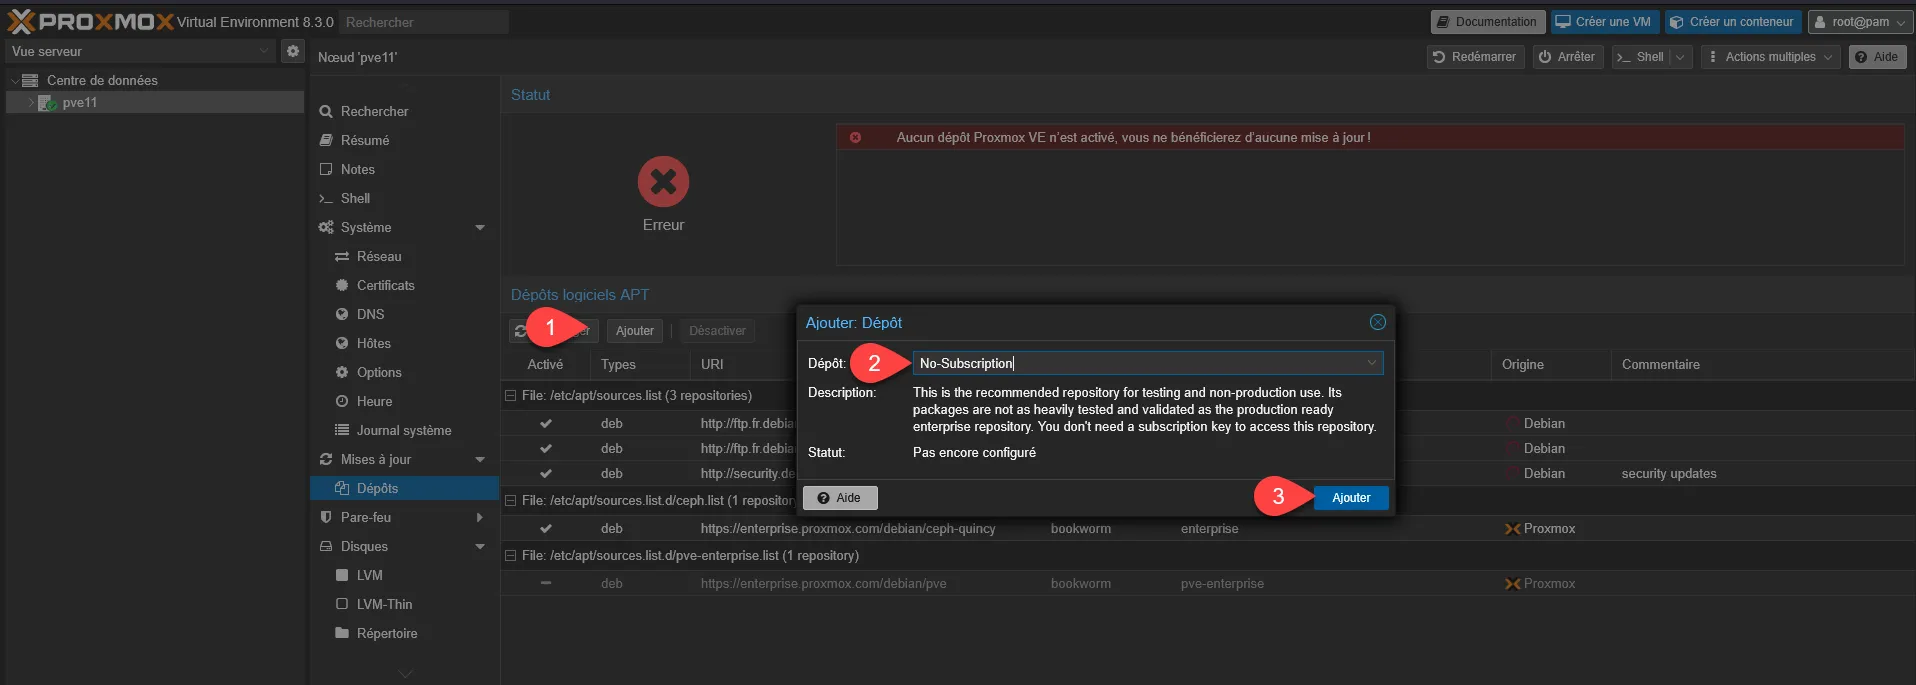This screenshot has width=1916, height=685.
Task: Click the gear icon beside Vue serveur
Action: (292, 51)
